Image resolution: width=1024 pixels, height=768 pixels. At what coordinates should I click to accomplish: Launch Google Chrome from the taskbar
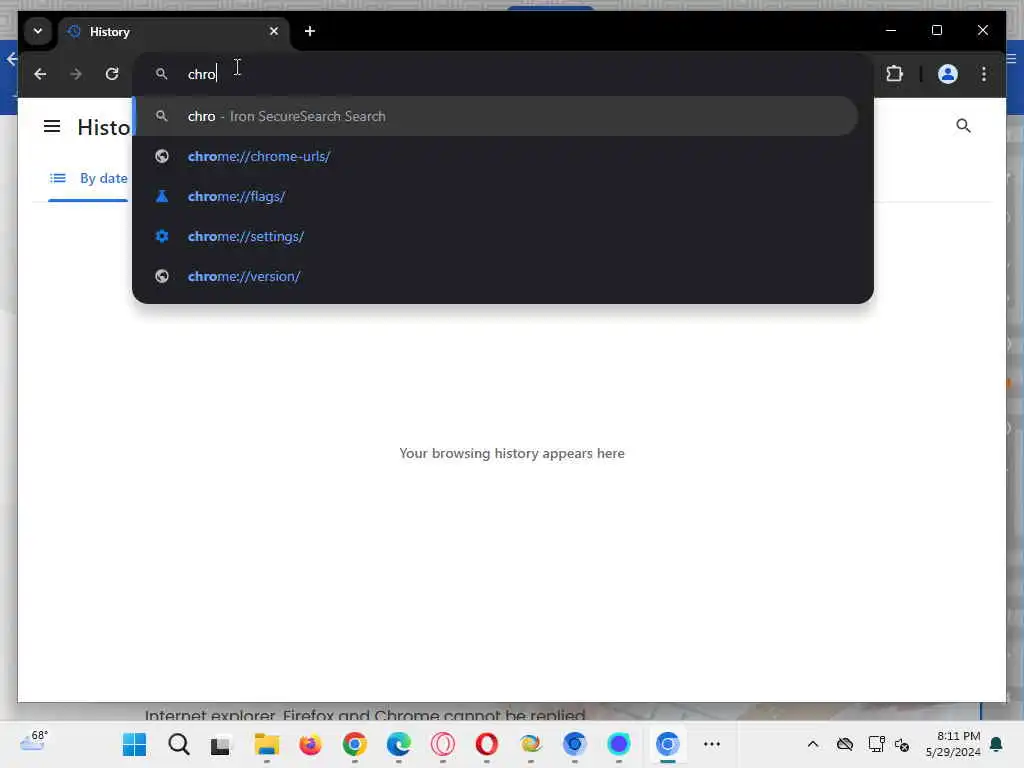click(x=355, y=744)
